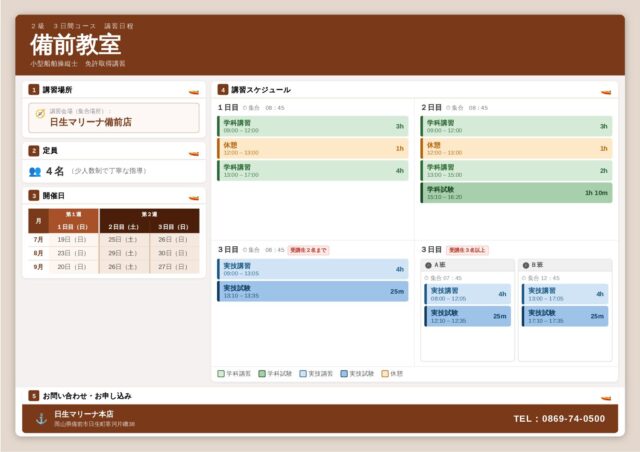
Task: Select 1日目 学科講習 09:00–12:00 block
Action: click(x=313, y=126)
